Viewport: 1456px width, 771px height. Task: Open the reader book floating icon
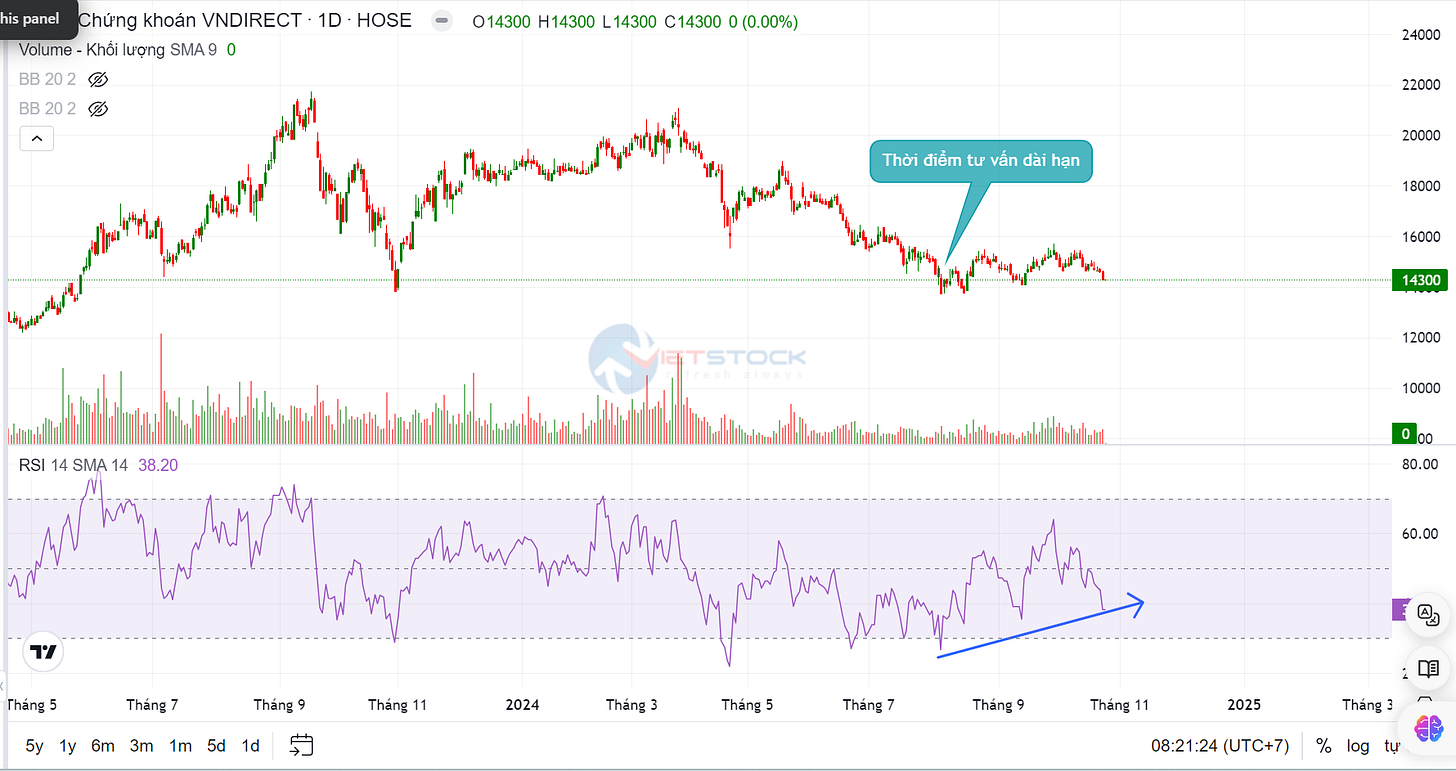point(1428,668)
